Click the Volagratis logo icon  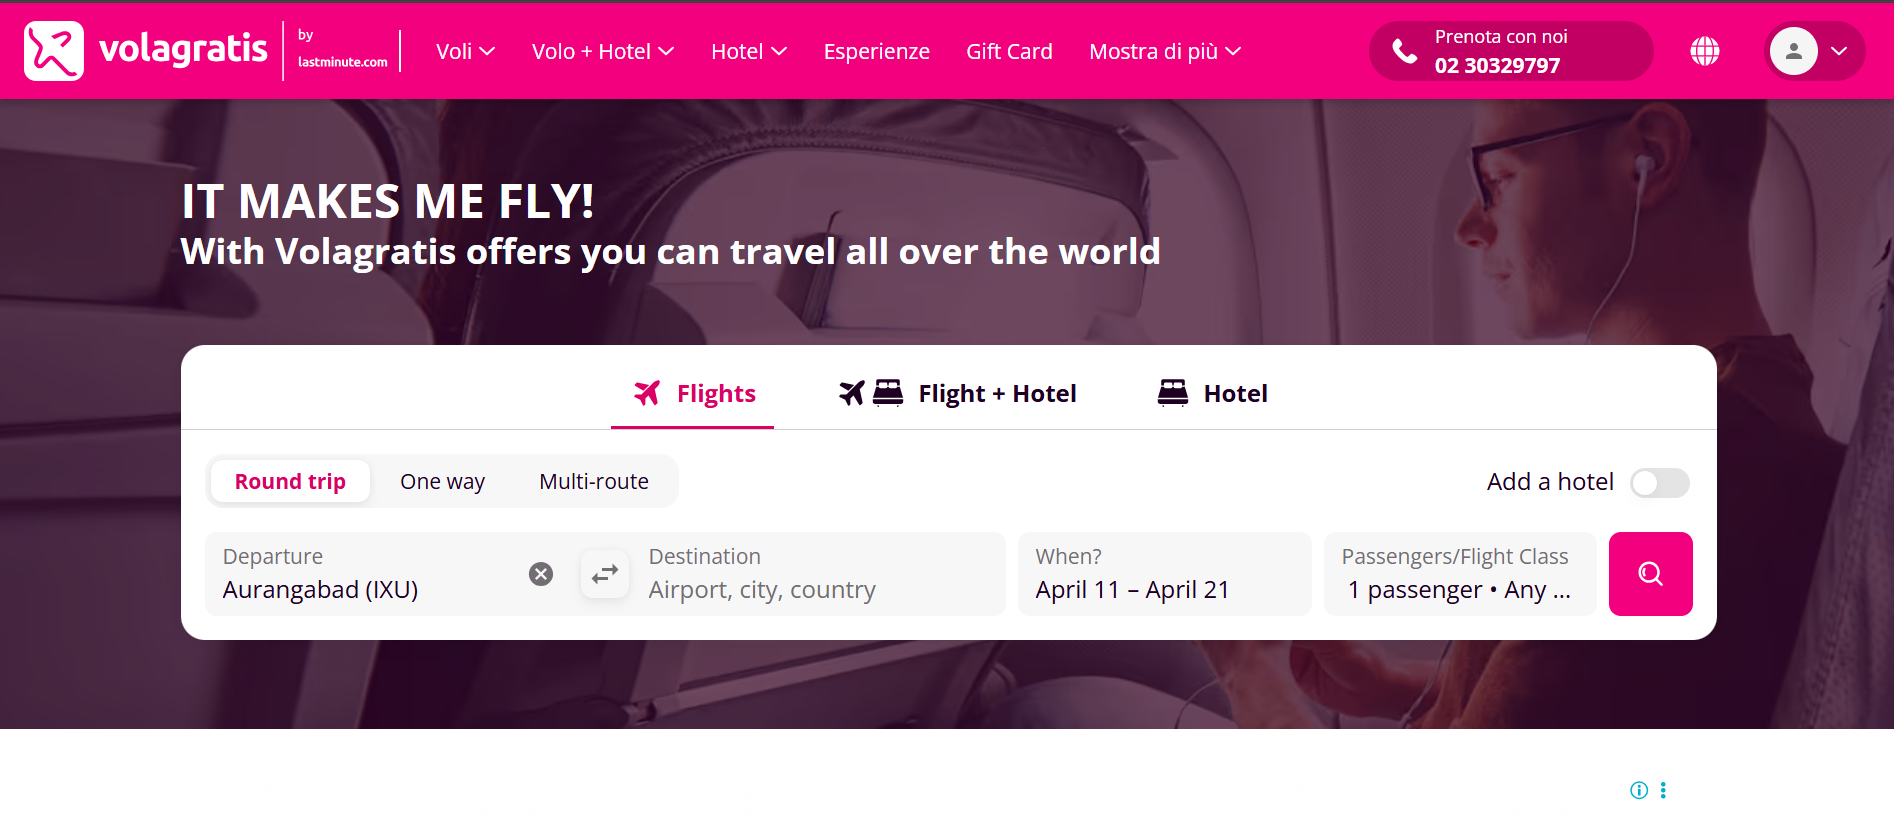tap(54, 51)
